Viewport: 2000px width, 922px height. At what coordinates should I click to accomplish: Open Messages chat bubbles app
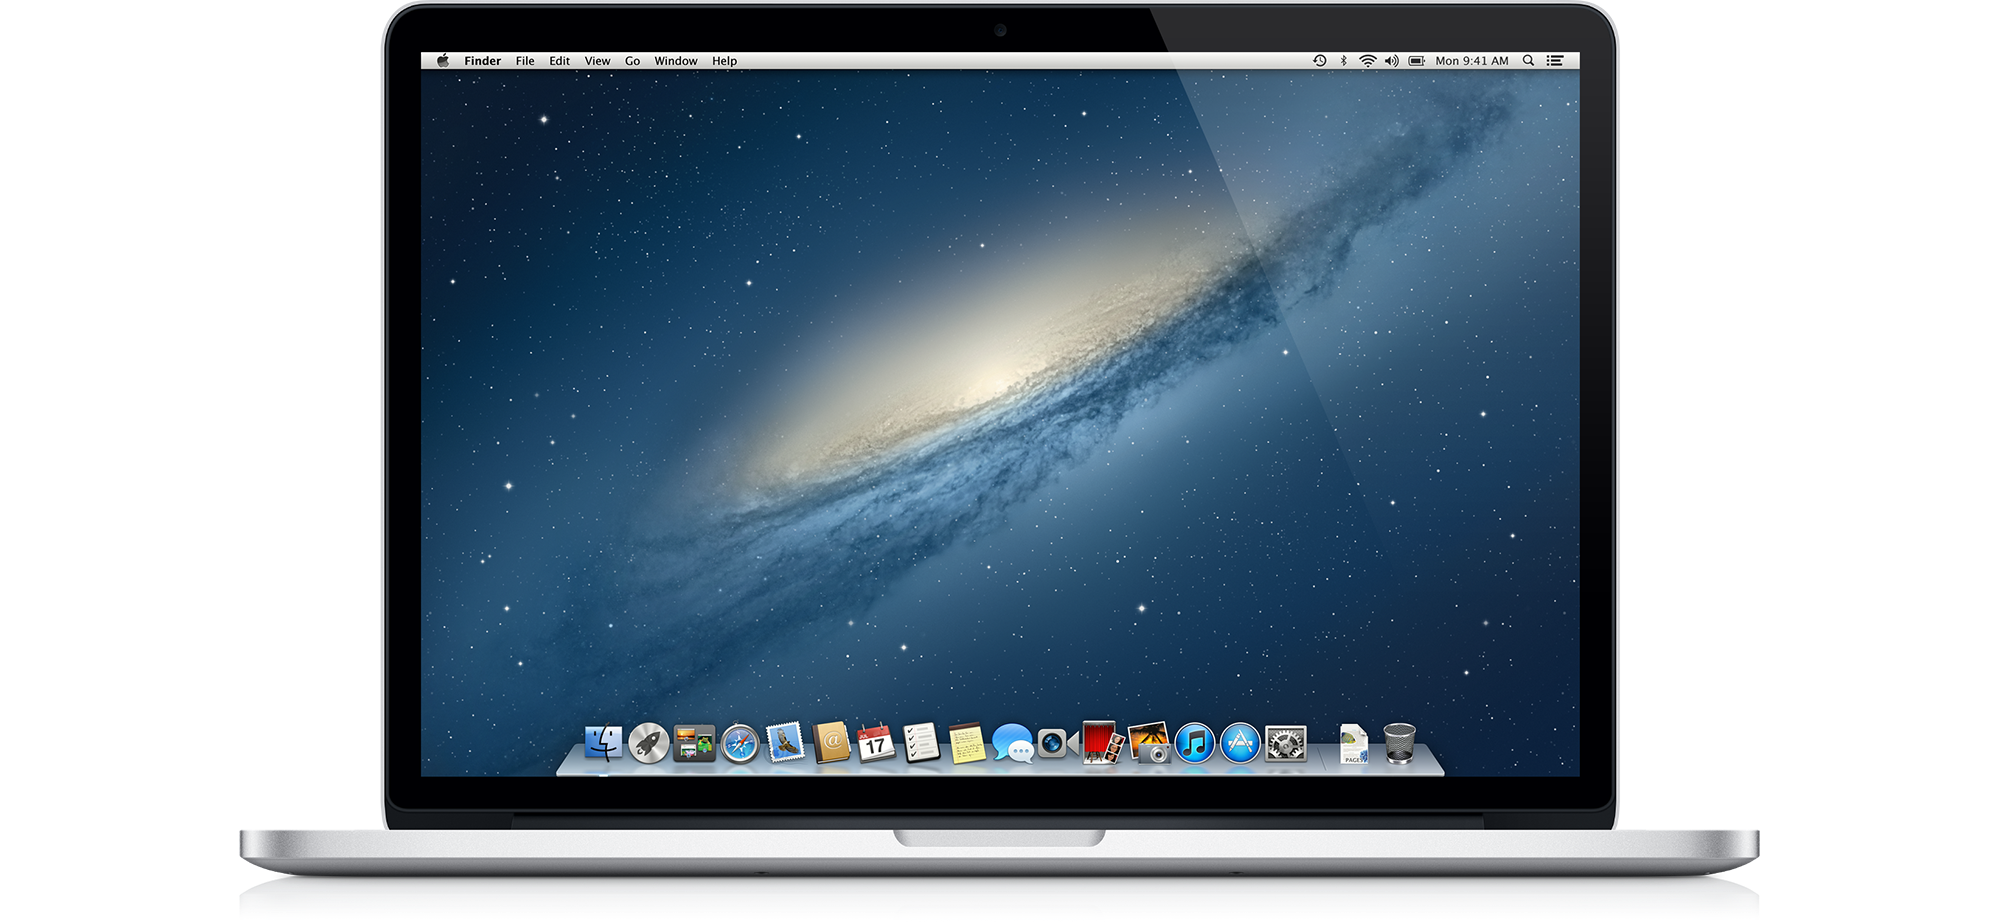(1013, 744)
